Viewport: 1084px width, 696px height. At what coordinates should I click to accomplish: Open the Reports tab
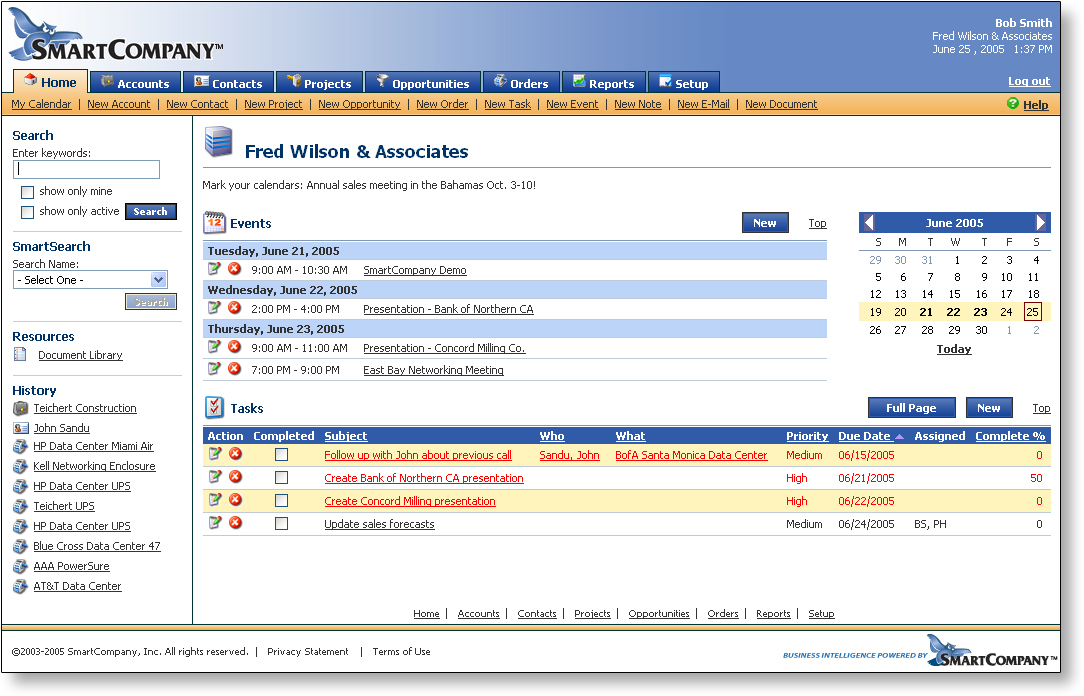[x=604, y=82]
